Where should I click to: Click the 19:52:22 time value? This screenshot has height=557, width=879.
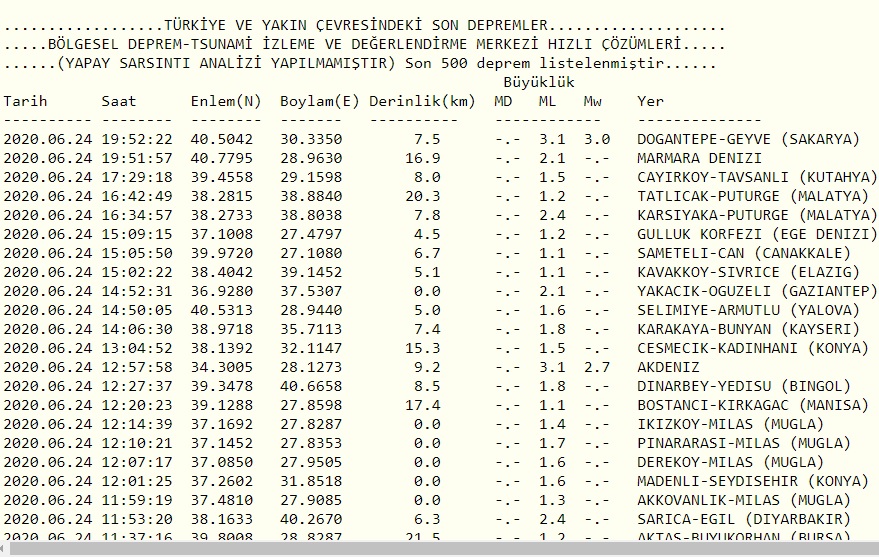click(137, 139)
